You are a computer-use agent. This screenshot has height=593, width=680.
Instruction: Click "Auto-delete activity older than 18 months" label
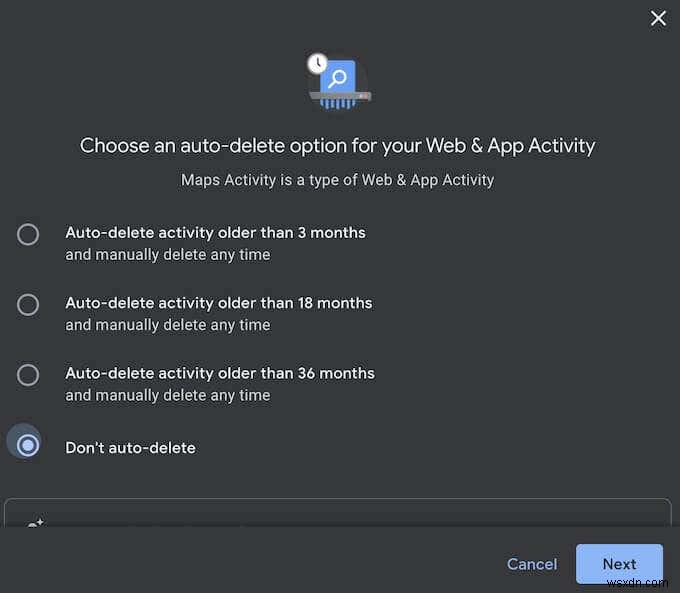point(218,302)
